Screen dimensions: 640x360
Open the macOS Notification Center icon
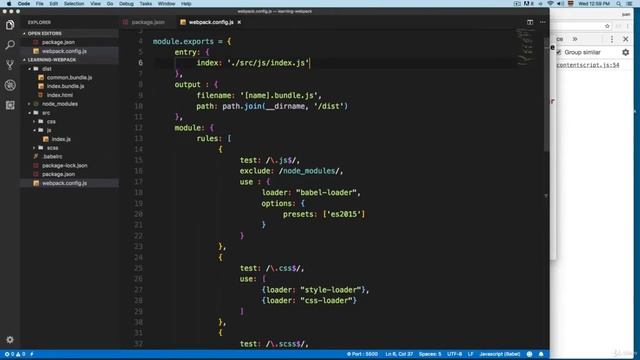(x=629, y=4)
